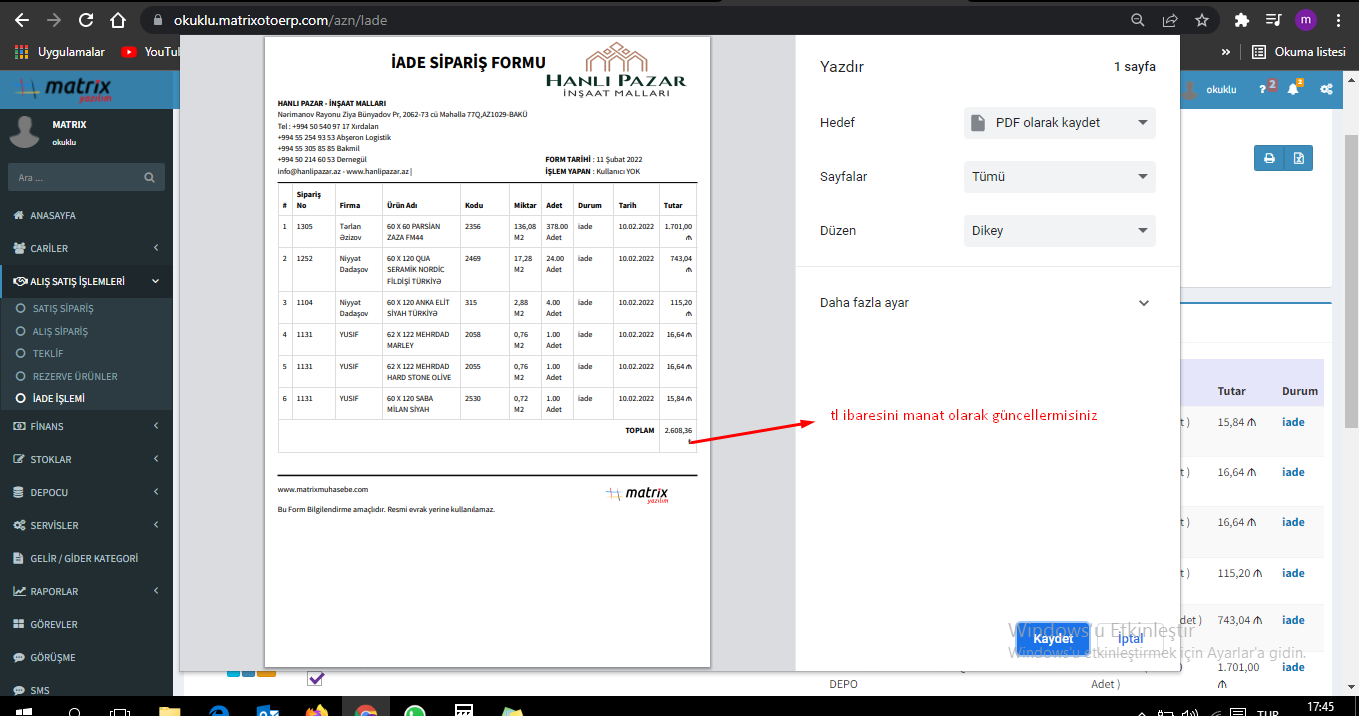Click the search magnifier in sidebar

point(149,178)
